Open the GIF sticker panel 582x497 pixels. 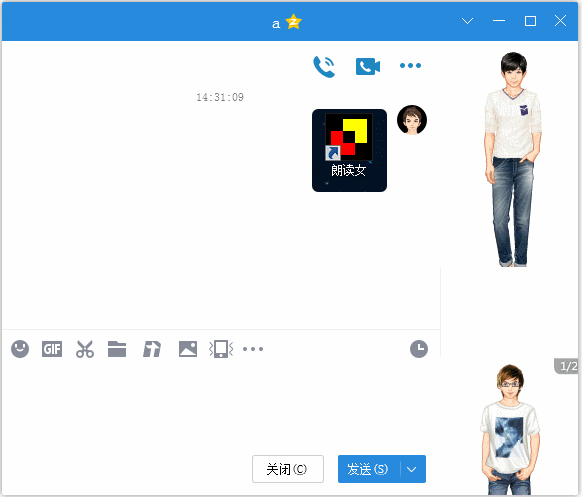(x=52, y=349)
